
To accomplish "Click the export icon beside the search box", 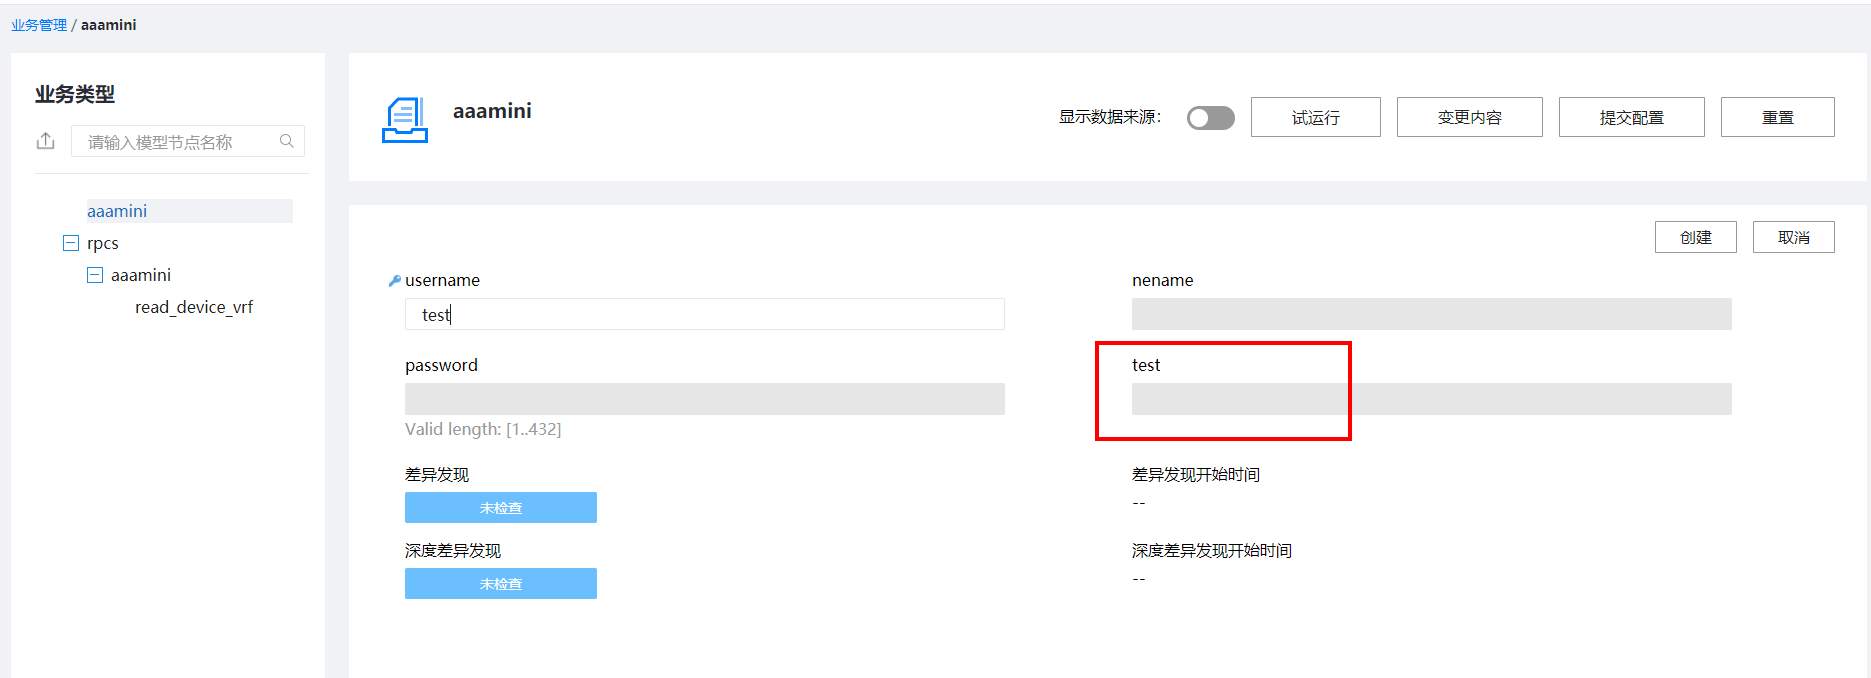I will pos(45,141).
